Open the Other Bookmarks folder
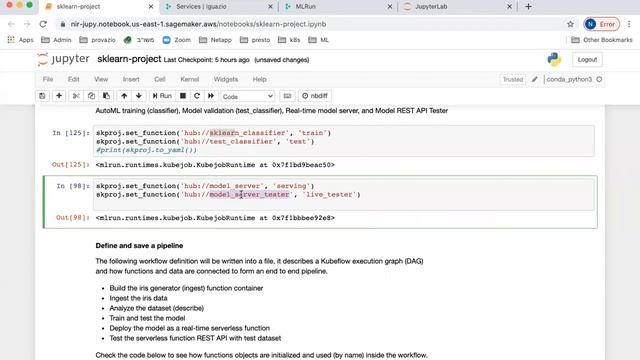 (x=602, y=40)
